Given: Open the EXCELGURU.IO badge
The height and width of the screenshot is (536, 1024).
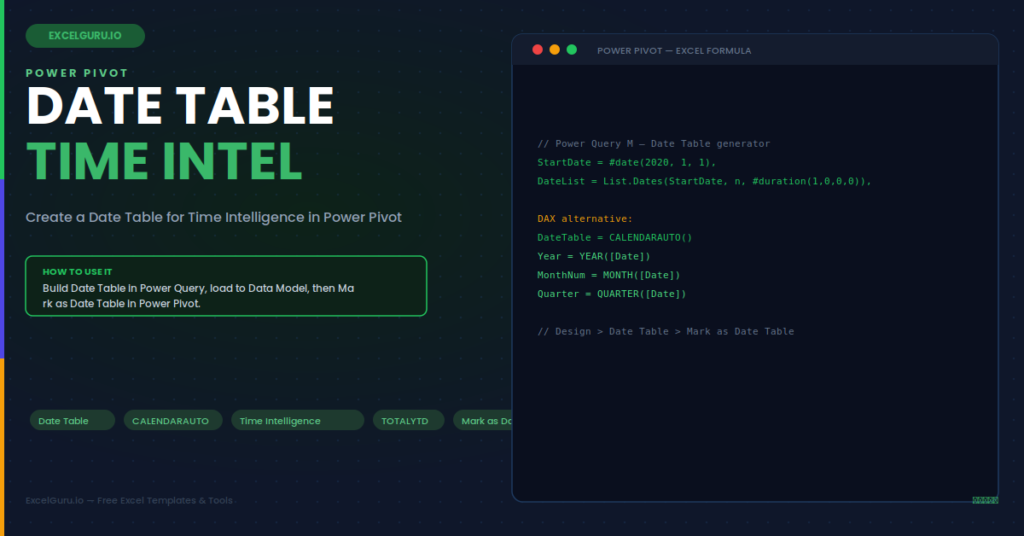Looking at the screenshot, I should tap(85, 36).
